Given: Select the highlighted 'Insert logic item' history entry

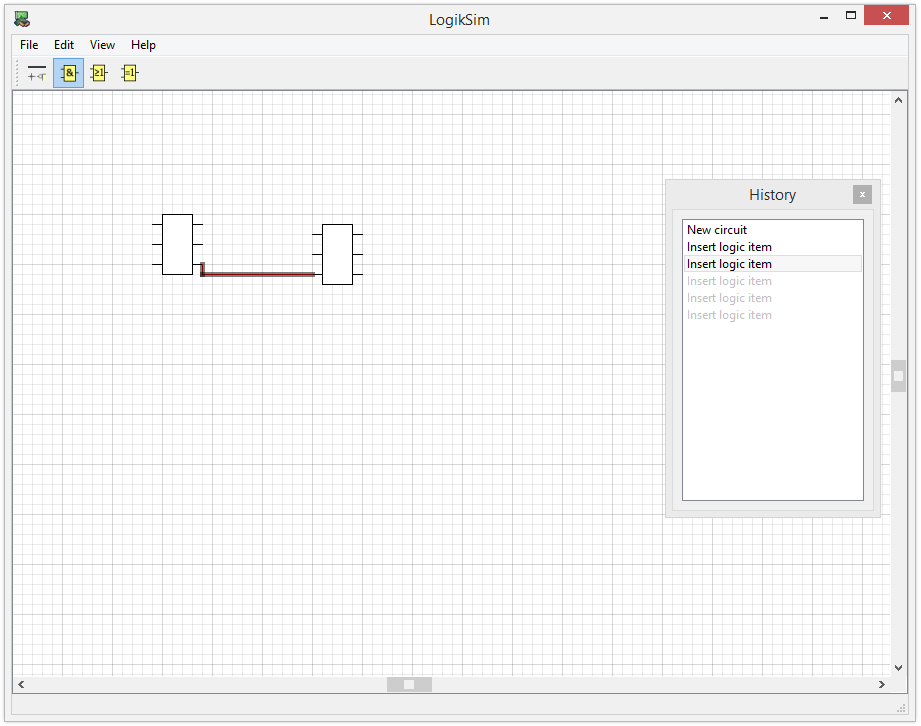Looking at the screenshot, I should pyautogui.click(x=729, y=264).
